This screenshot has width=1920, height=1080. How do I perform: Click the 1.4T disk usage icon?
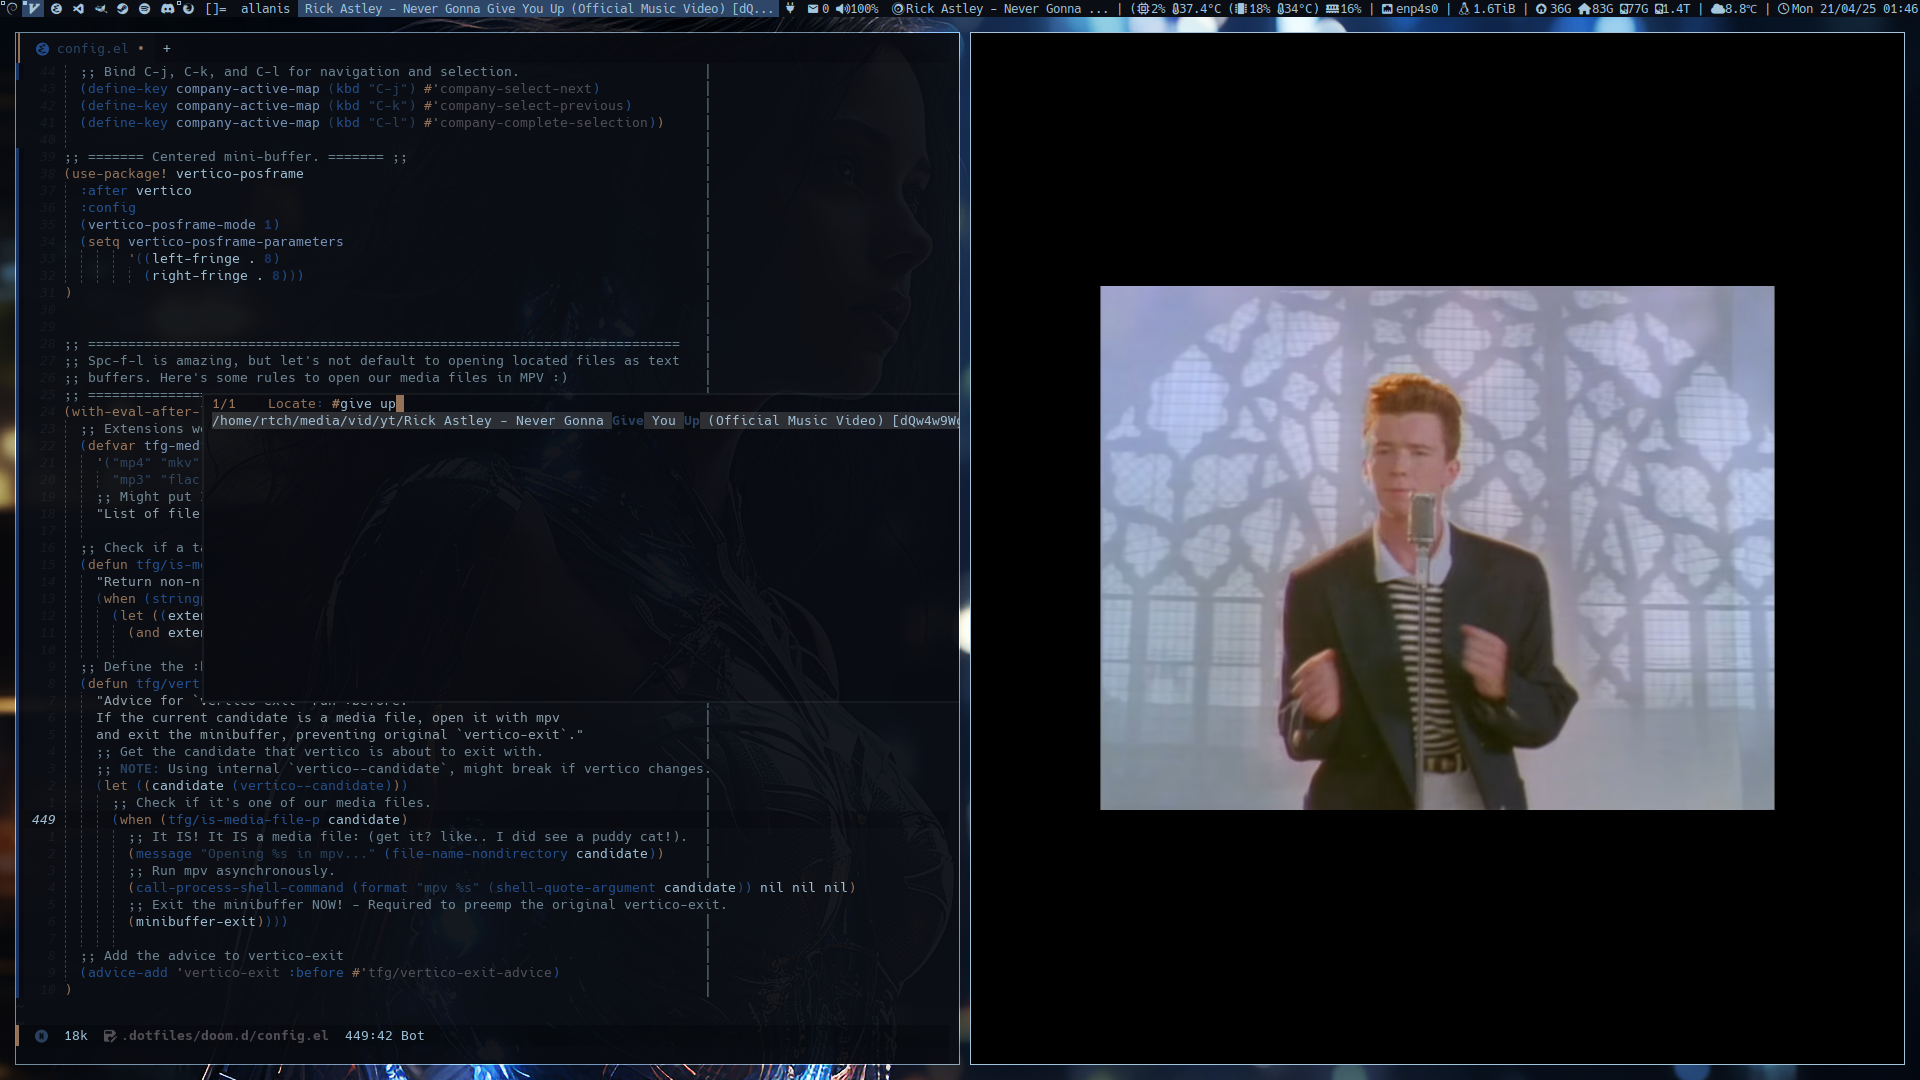point(1660,9)
